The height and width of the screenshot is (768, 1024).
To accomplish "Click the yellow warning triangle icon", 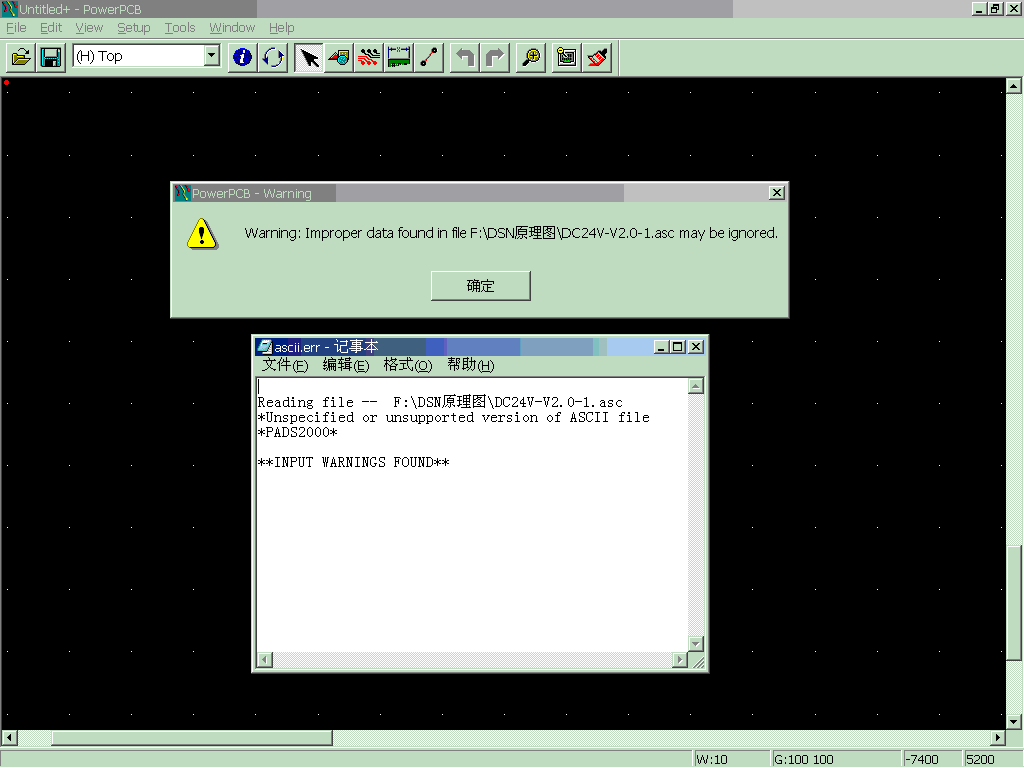I will tap(202, 234).
